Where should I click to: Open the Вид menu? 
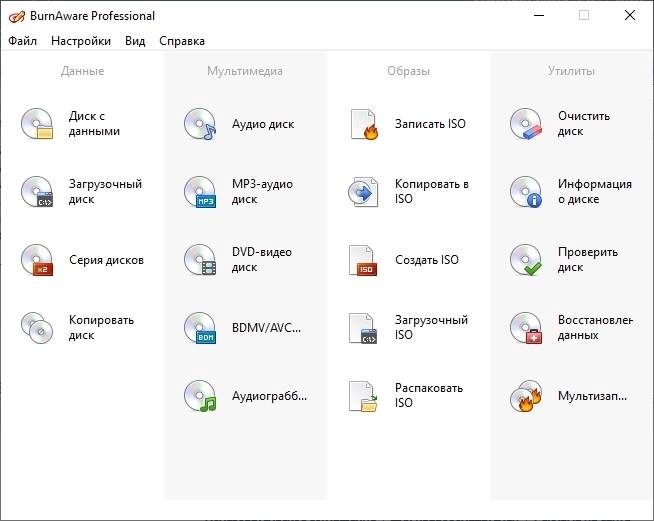click(135, 41)
